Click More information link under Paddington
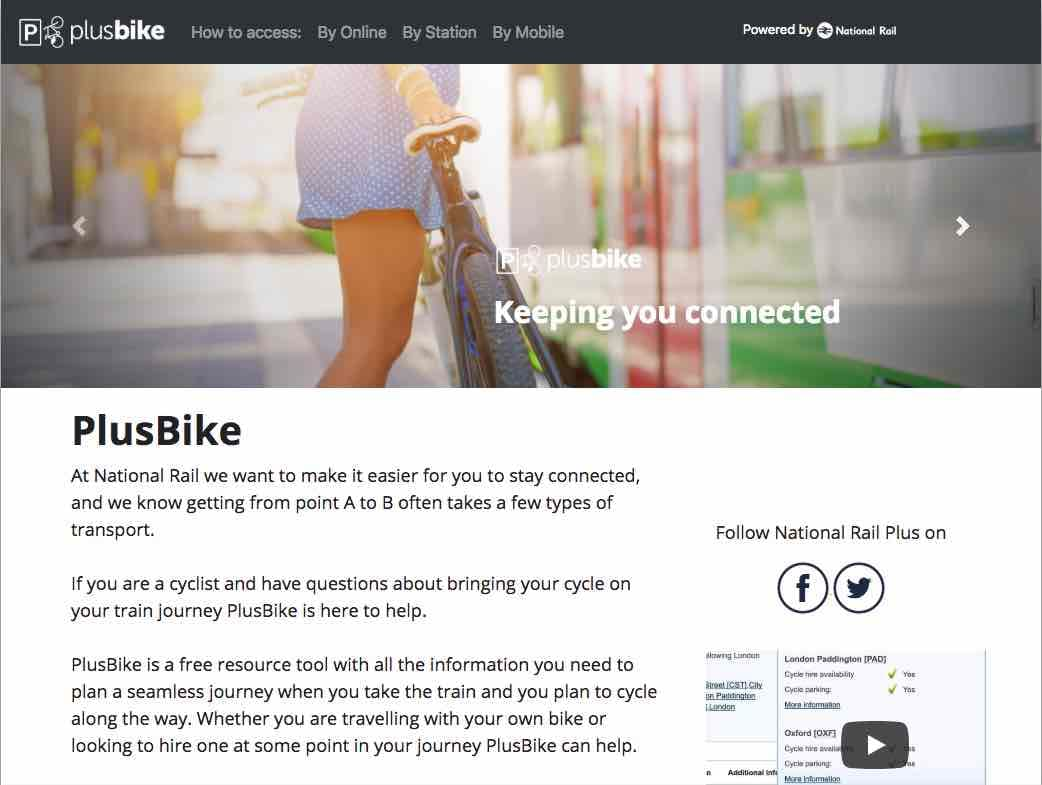This screenshot has width=1042, height=785. pos(812,705)
